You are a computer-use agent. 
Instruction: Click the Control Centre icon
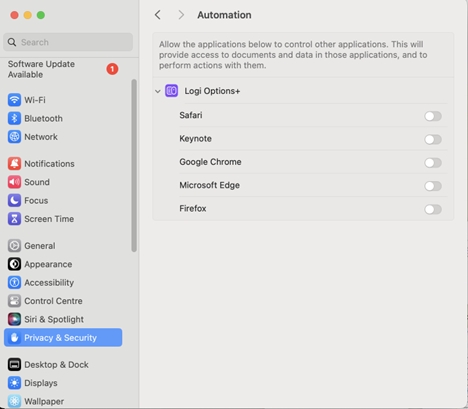coord(14,301)
